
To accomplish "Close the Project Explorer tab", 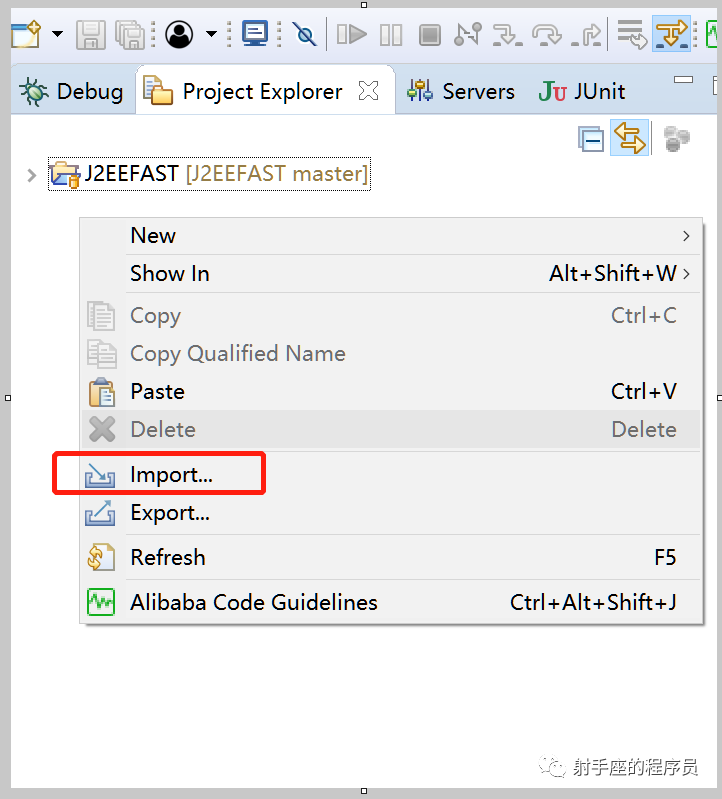I will [369, 92].
